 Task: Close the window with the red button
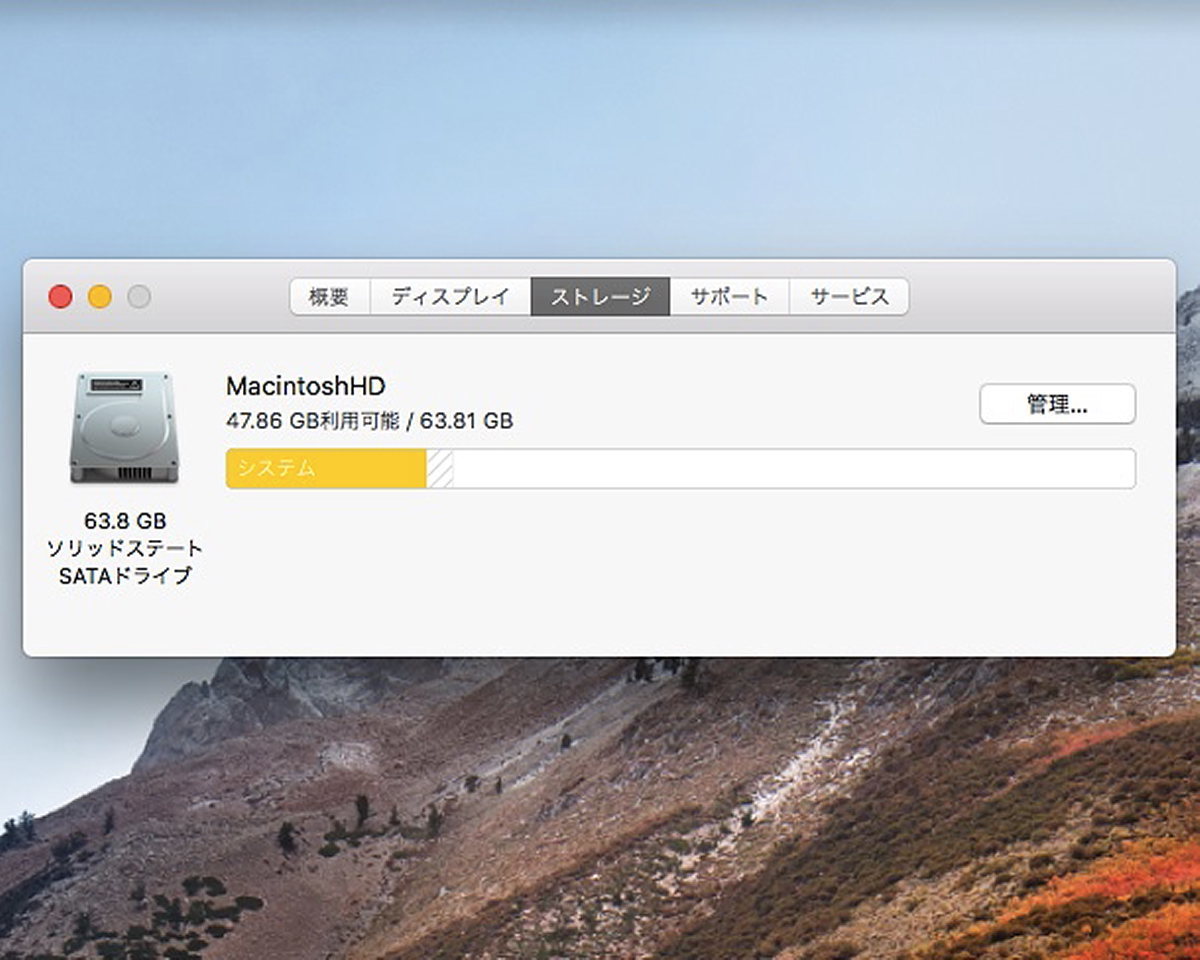(x=60, y=297)
